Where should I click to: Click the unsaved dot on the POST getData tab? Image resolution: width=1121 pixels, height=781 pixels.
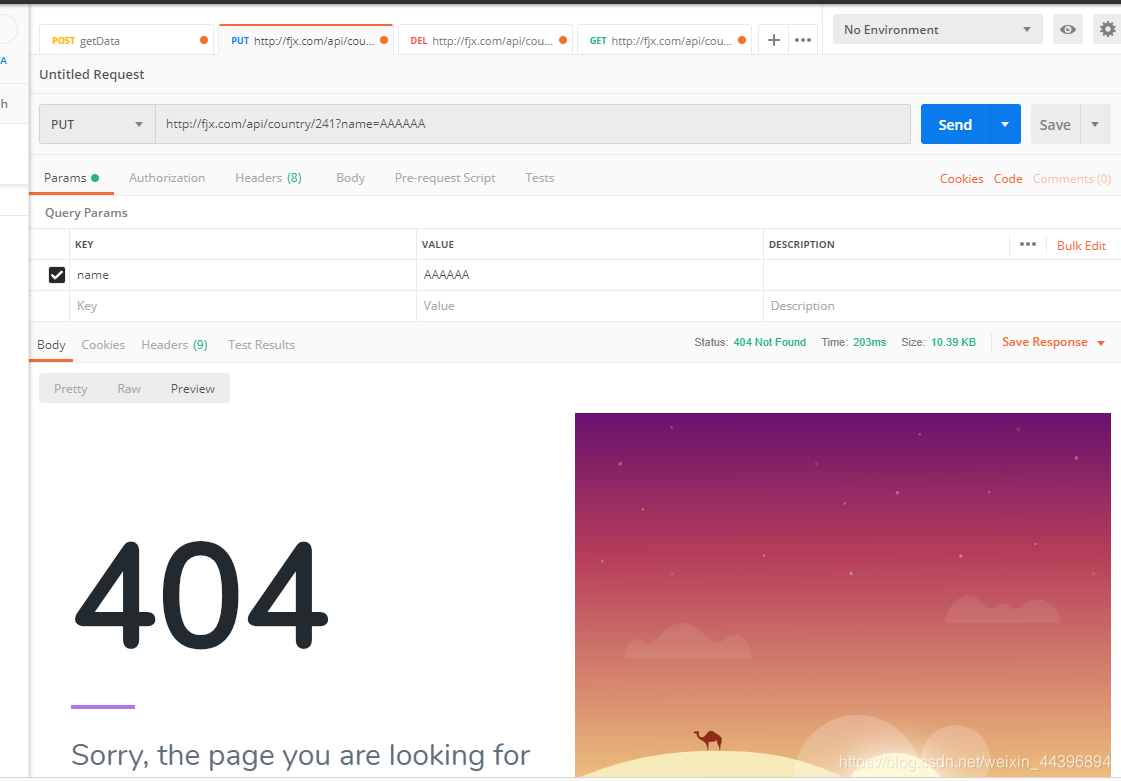[204, 41]
